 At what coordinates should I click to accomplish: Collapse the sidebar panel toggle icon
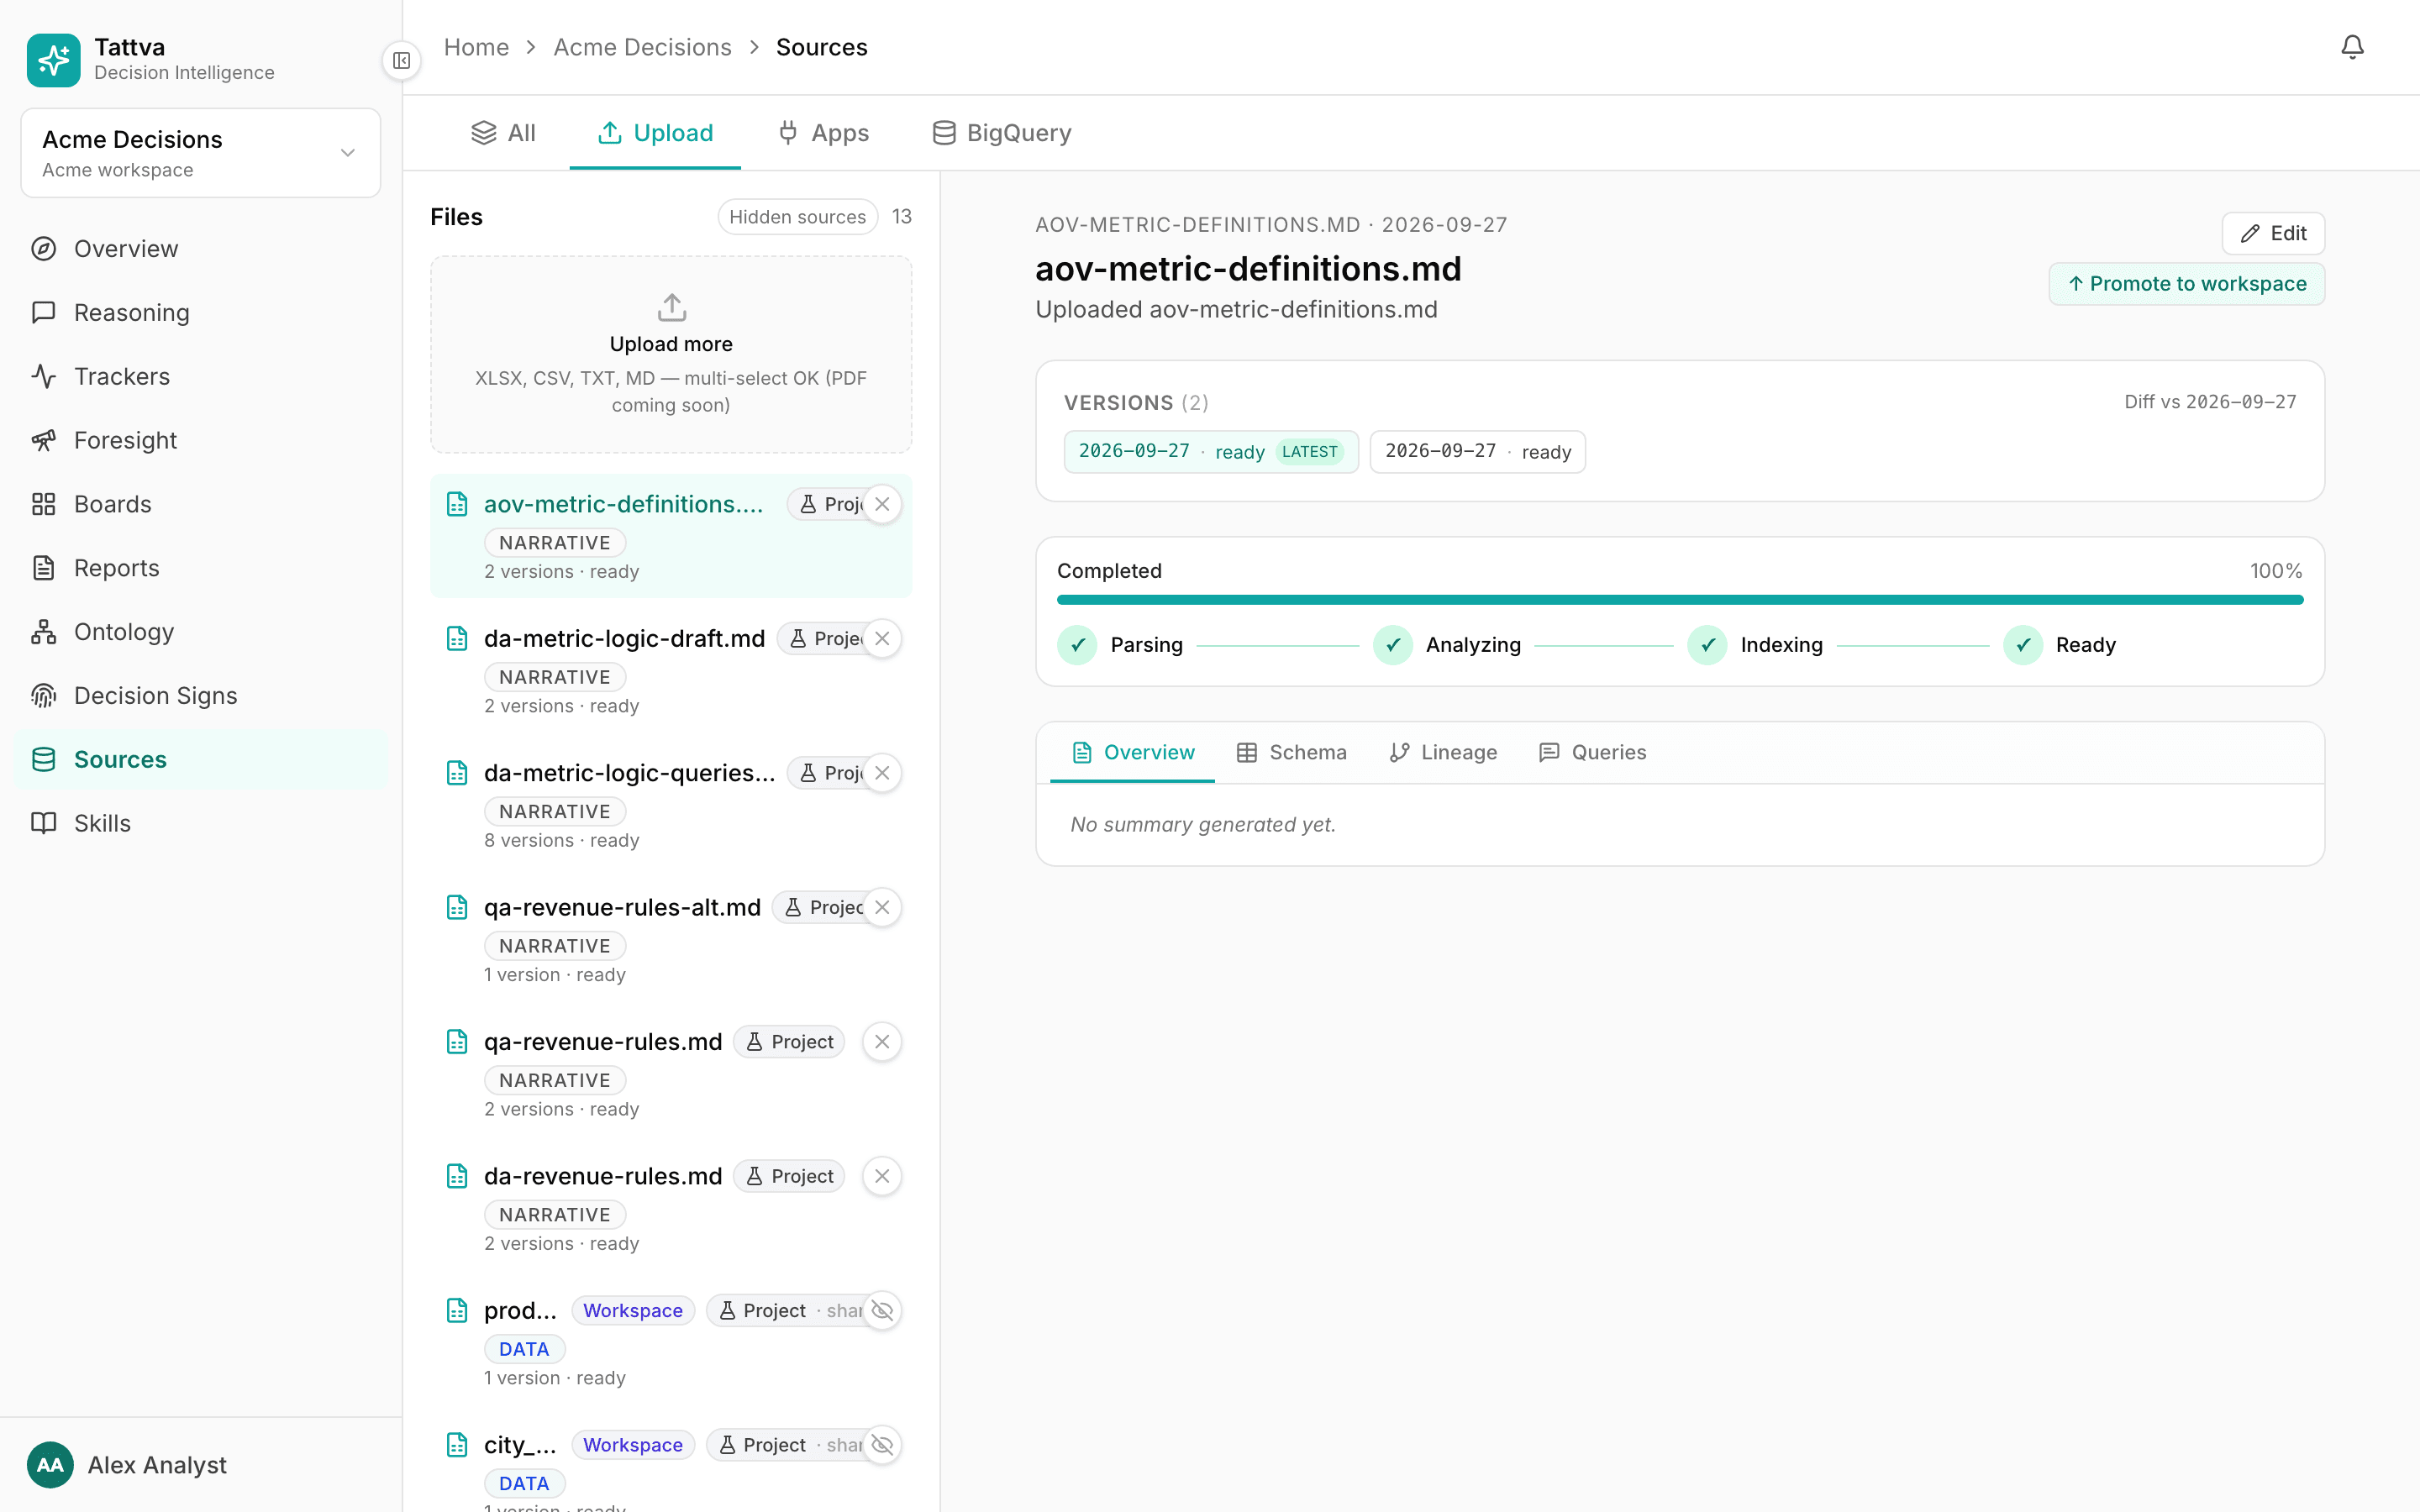tap(401, 61)
